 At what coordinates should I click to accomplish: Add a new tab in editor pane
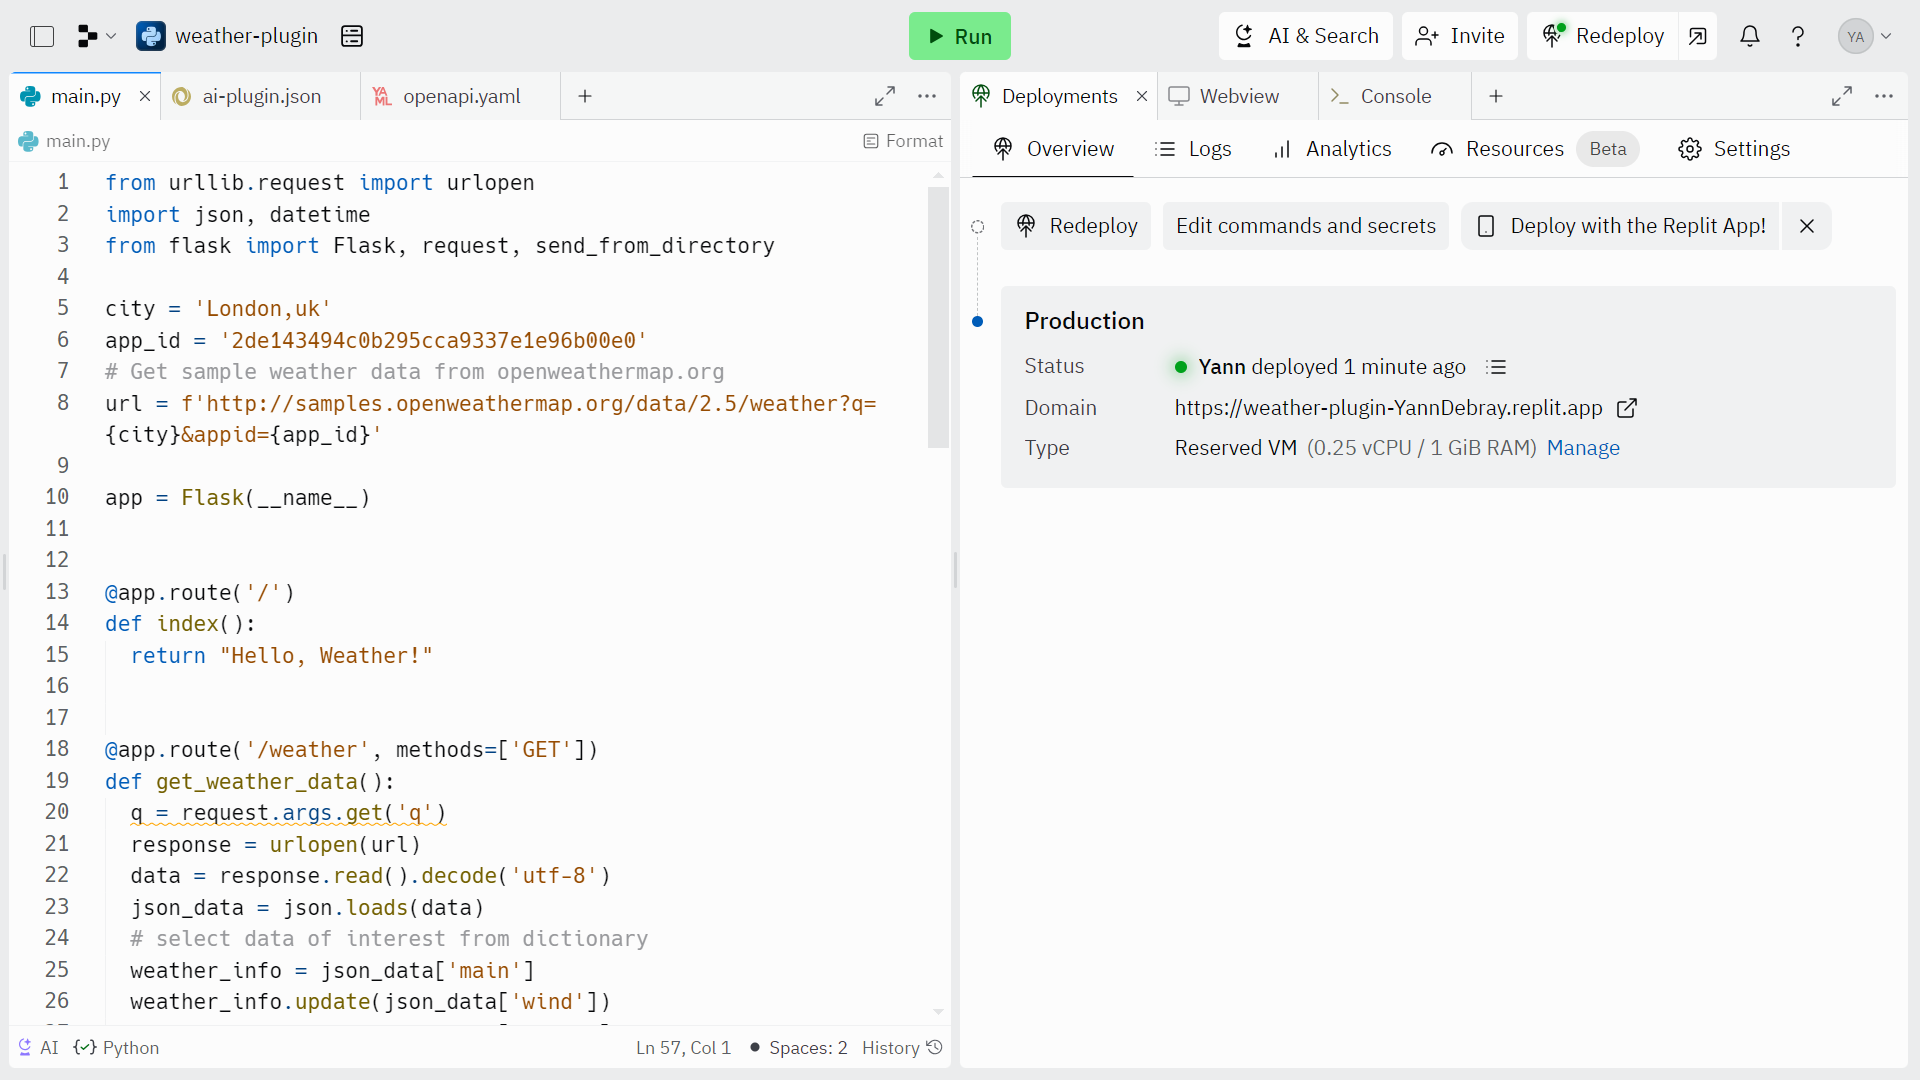pyautogui.click(x=585, y=96)
